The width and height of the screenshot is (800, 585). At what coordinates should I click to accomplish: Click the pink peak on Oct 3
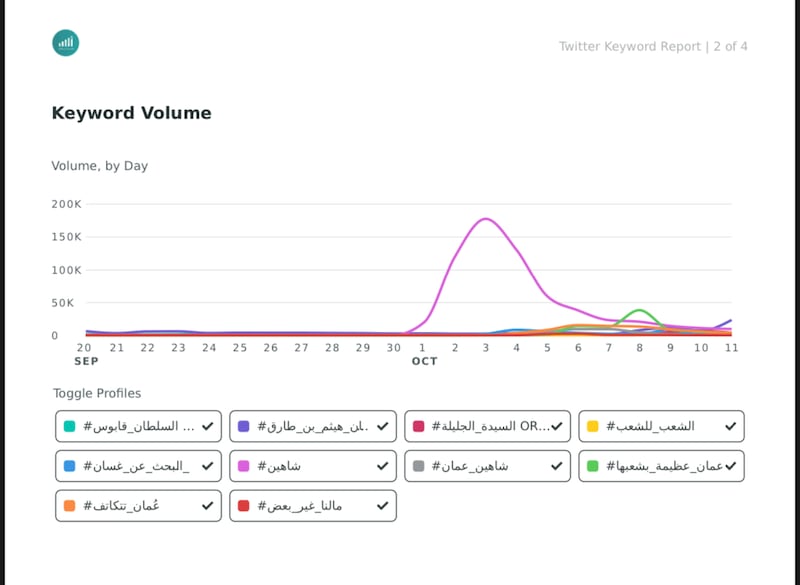coord(486,218)
